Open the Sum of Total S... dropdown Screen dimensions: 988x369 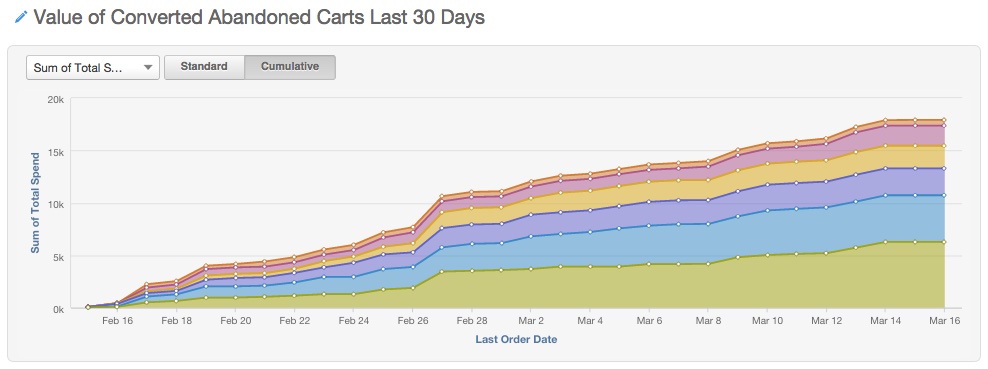(93, 68)
